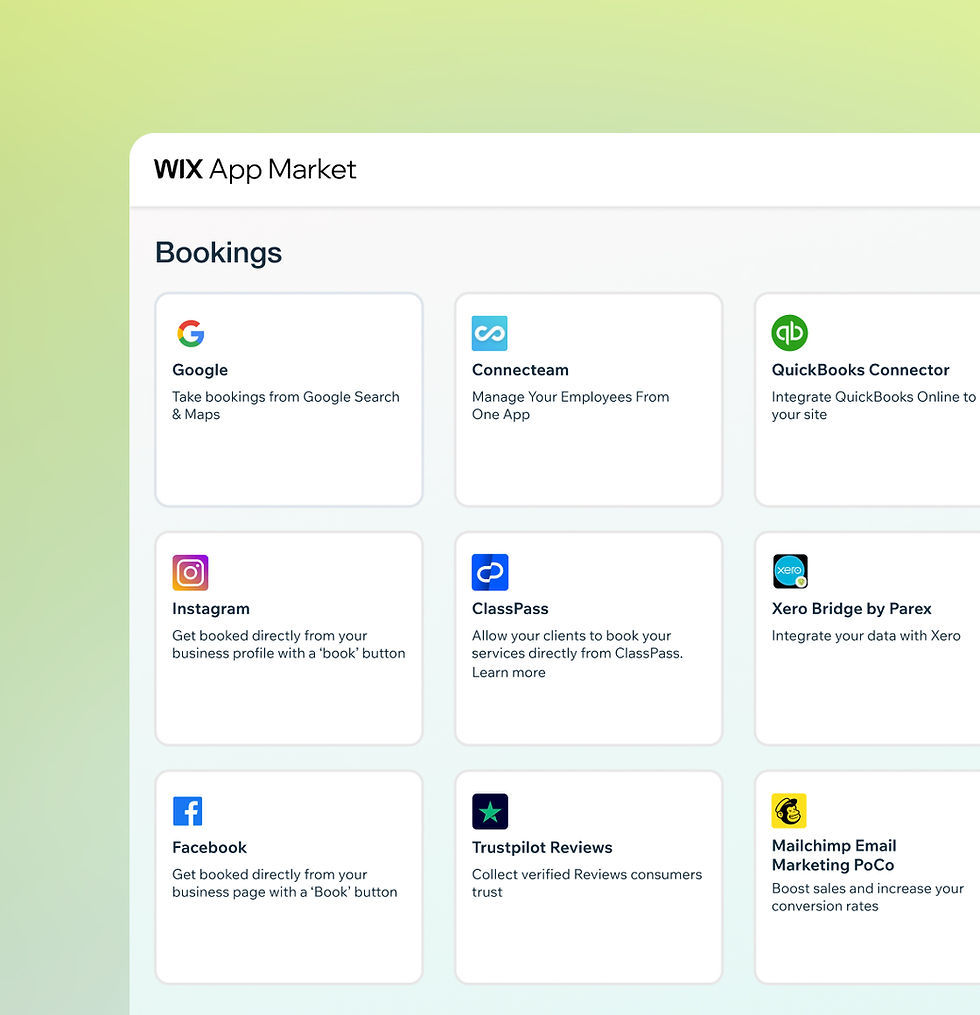Click the Facebook app icon

pos(188,811)
